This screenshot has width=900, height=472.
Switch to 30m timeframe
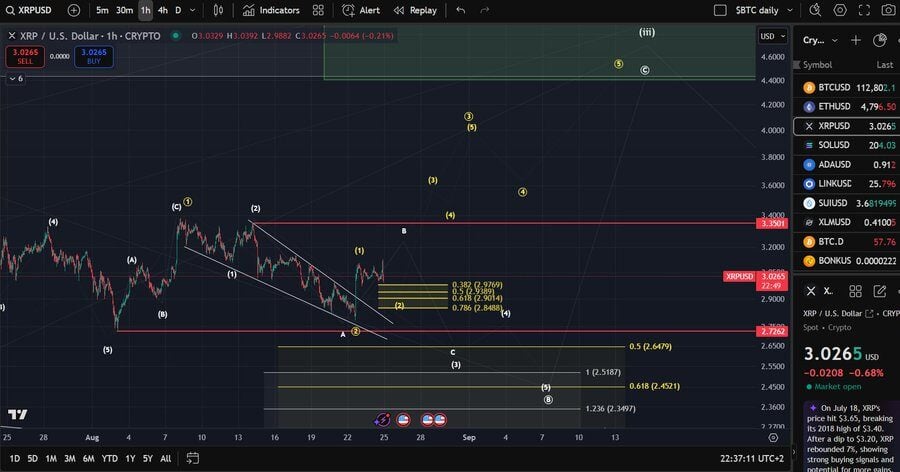[124, 10]
